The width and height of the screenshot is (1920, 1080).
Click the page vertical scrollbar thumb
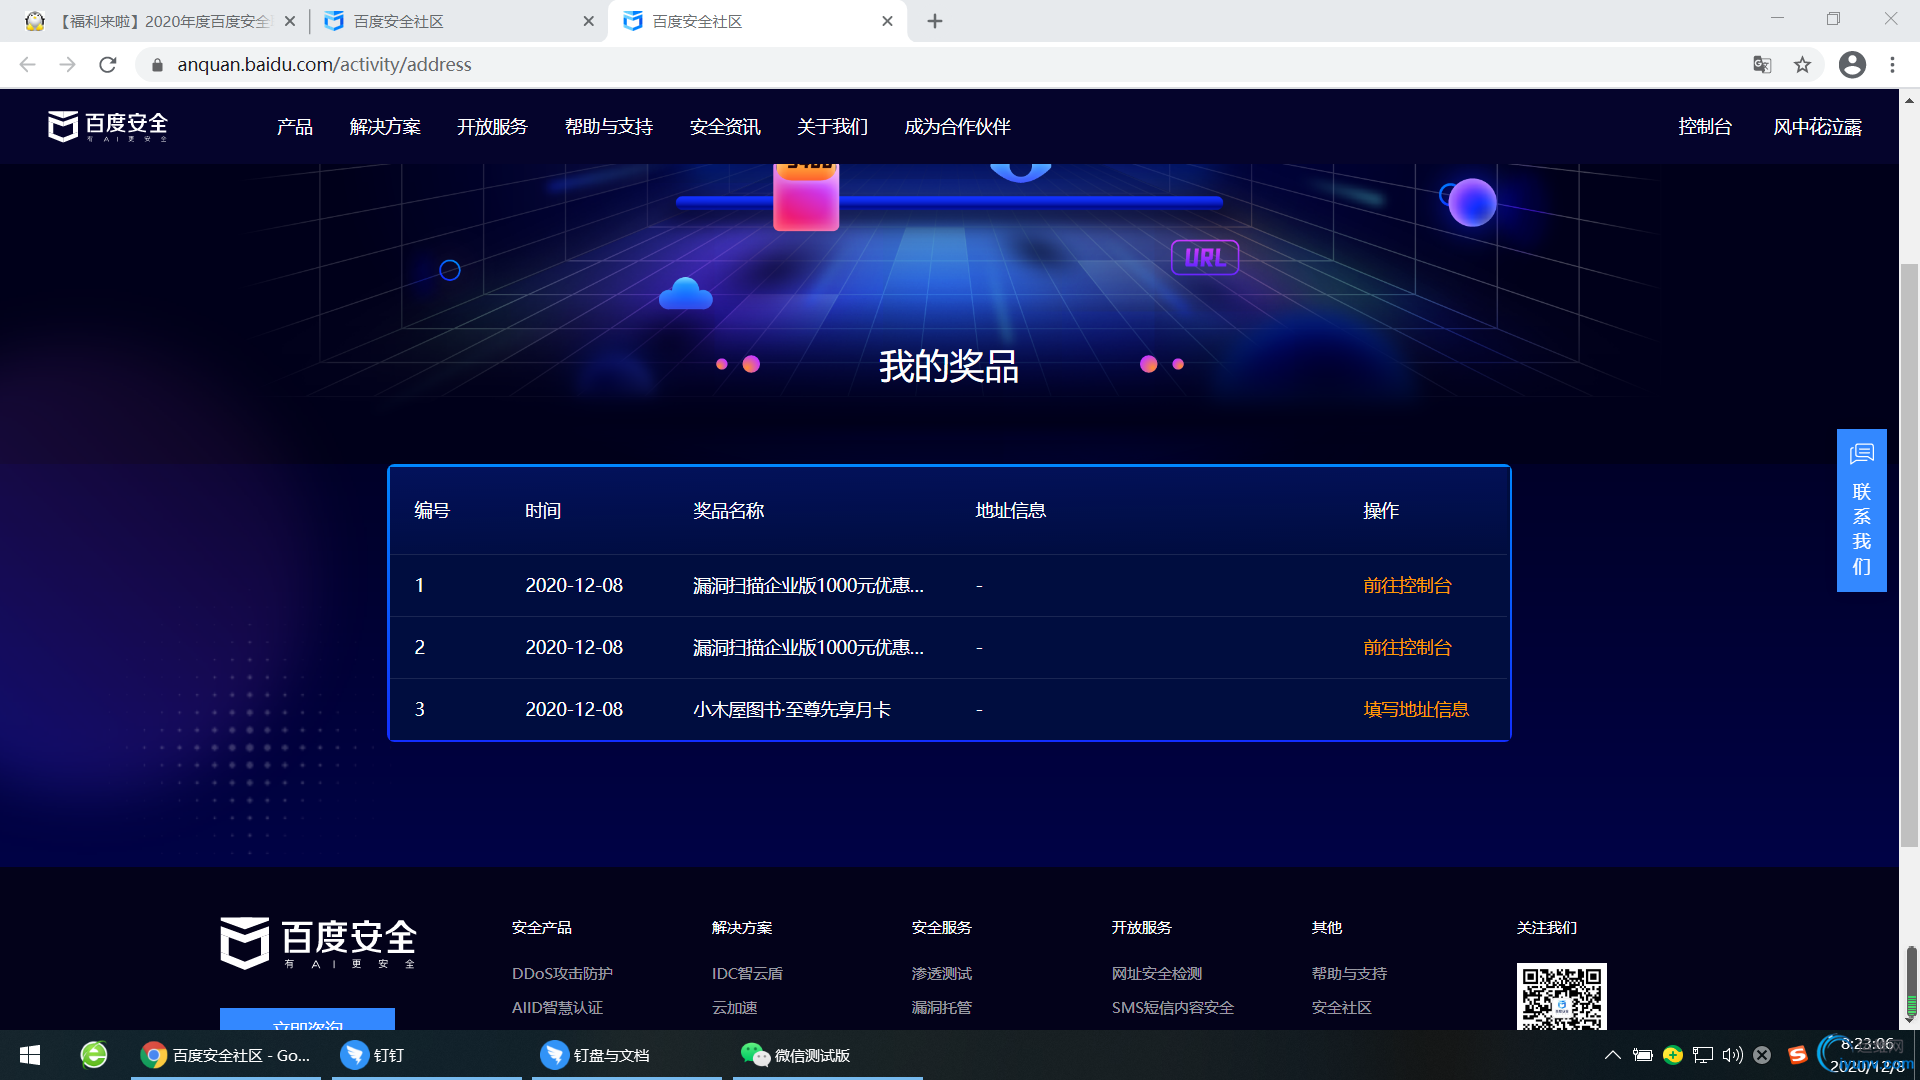pos(1909,555)
